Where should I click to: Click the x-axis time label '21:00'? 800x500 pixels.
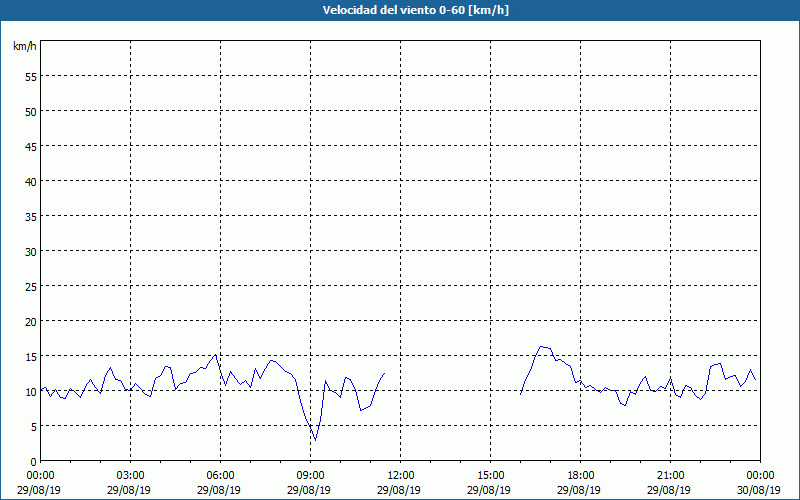pos(670,476)
